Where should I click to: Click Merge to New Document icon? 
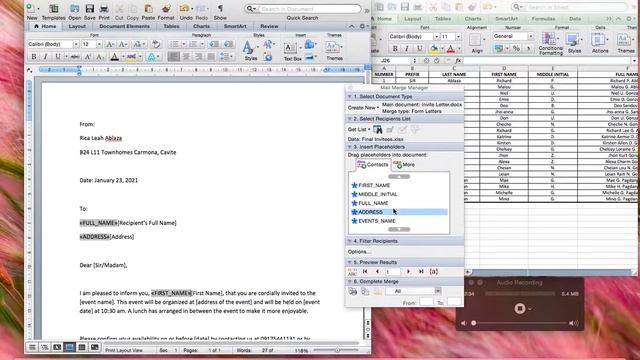(x=365, y=291)
